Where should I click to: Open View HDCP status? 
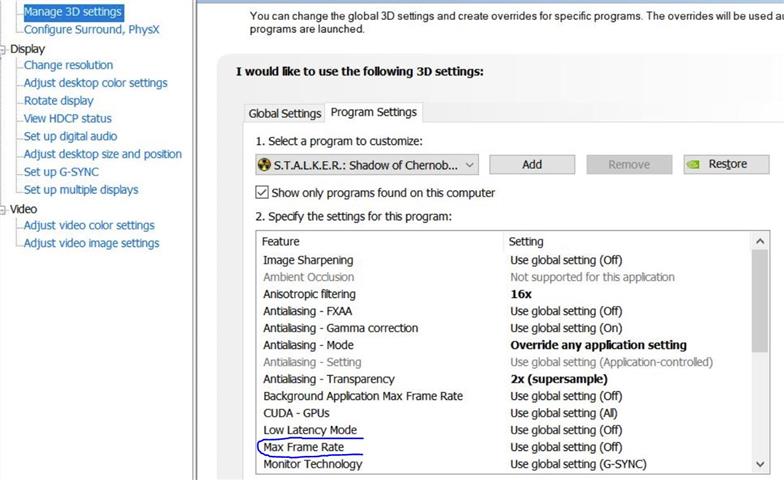click(x=68, y=118)
